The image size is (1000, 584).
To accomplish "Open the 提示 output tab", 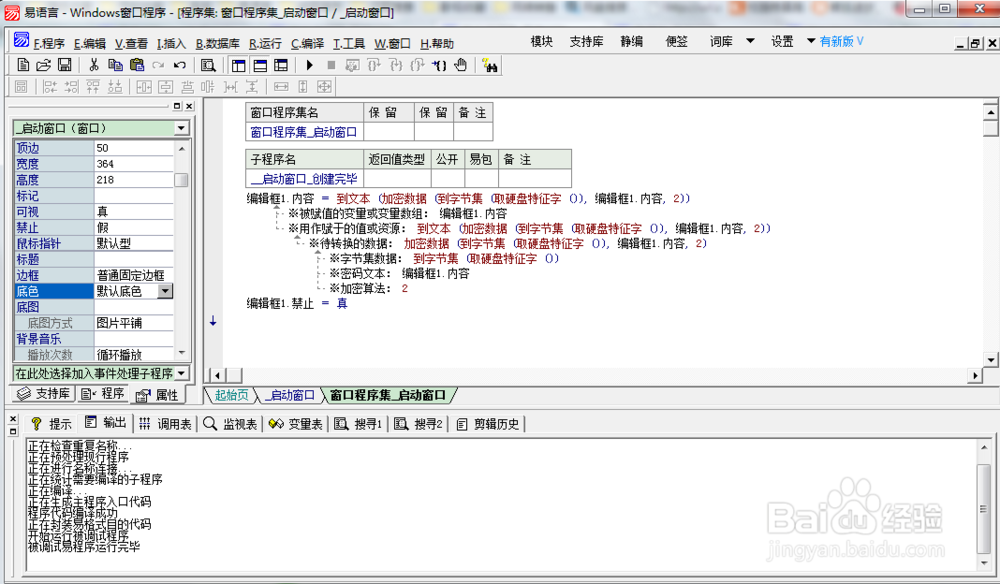I will coord(52,424).
